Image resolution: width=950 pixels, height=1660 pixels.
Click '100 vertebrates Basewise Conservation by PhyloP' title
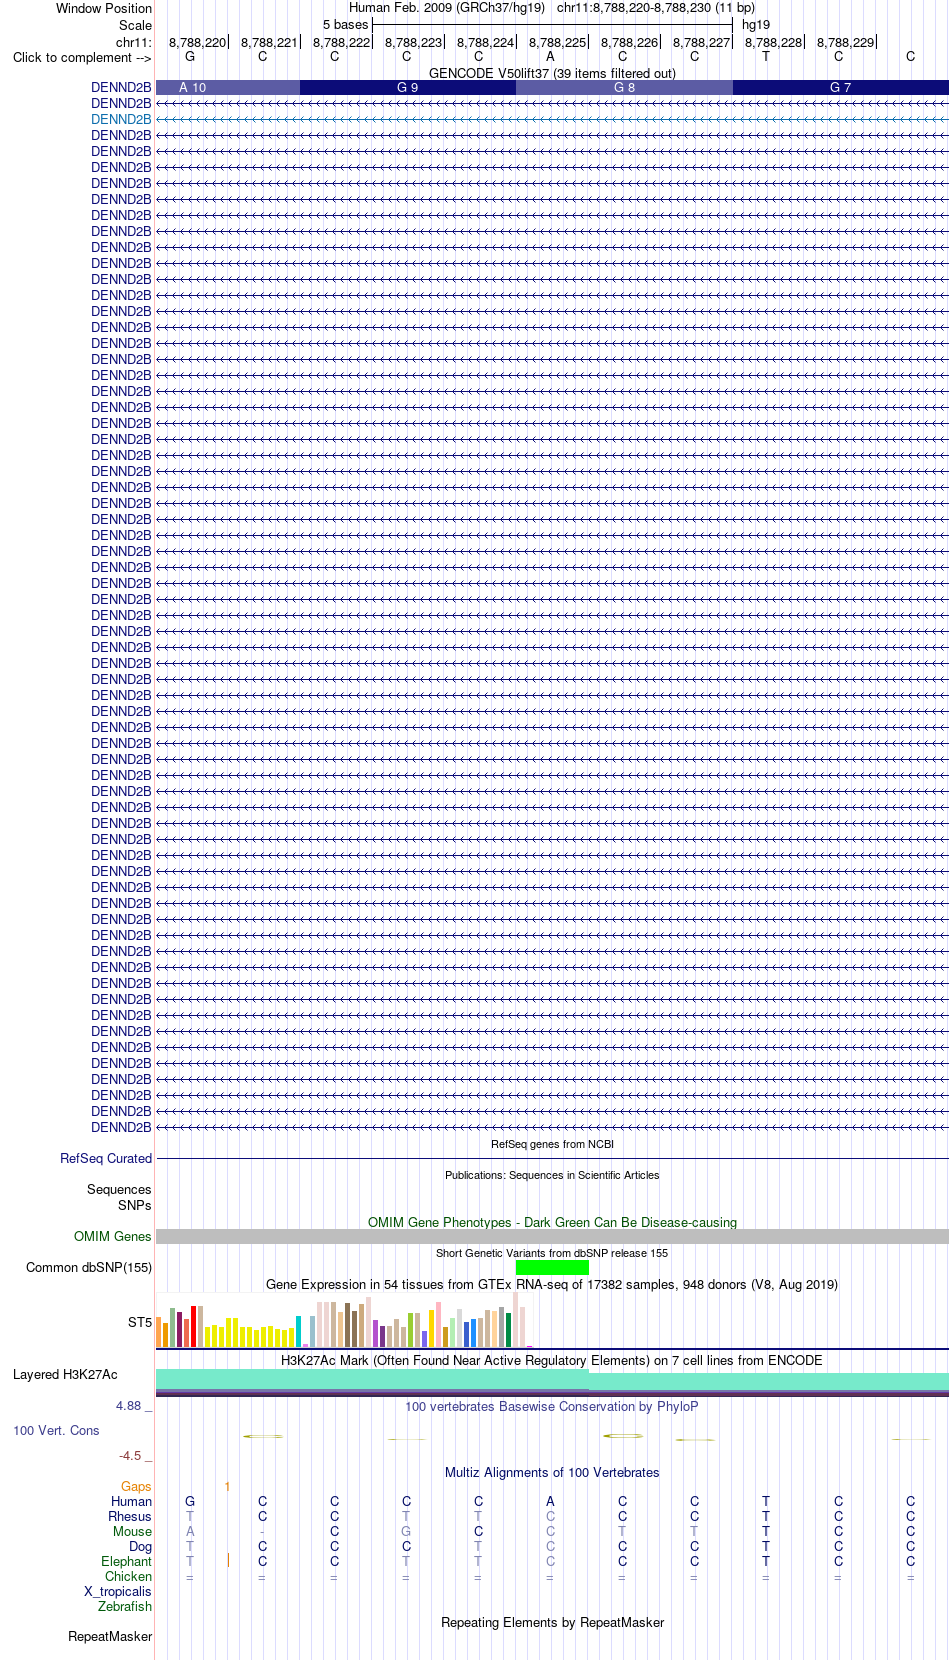click(552, 1406)
